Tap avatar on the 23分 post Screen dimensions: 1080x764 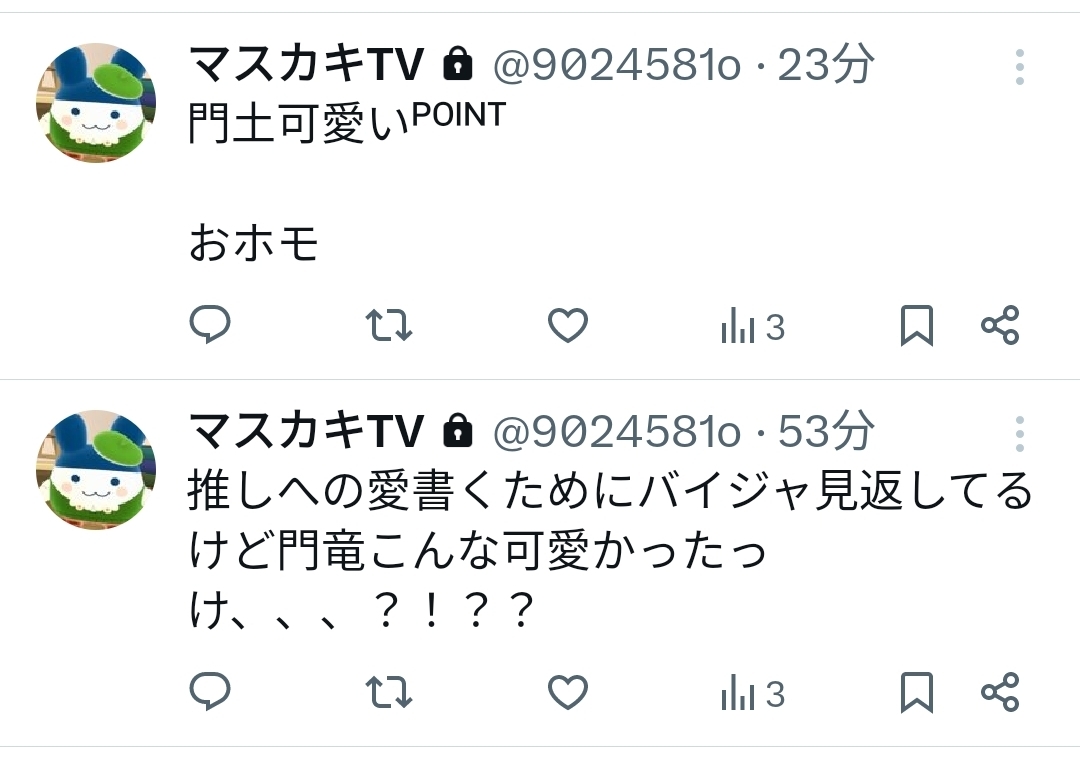tap(96, 102)
